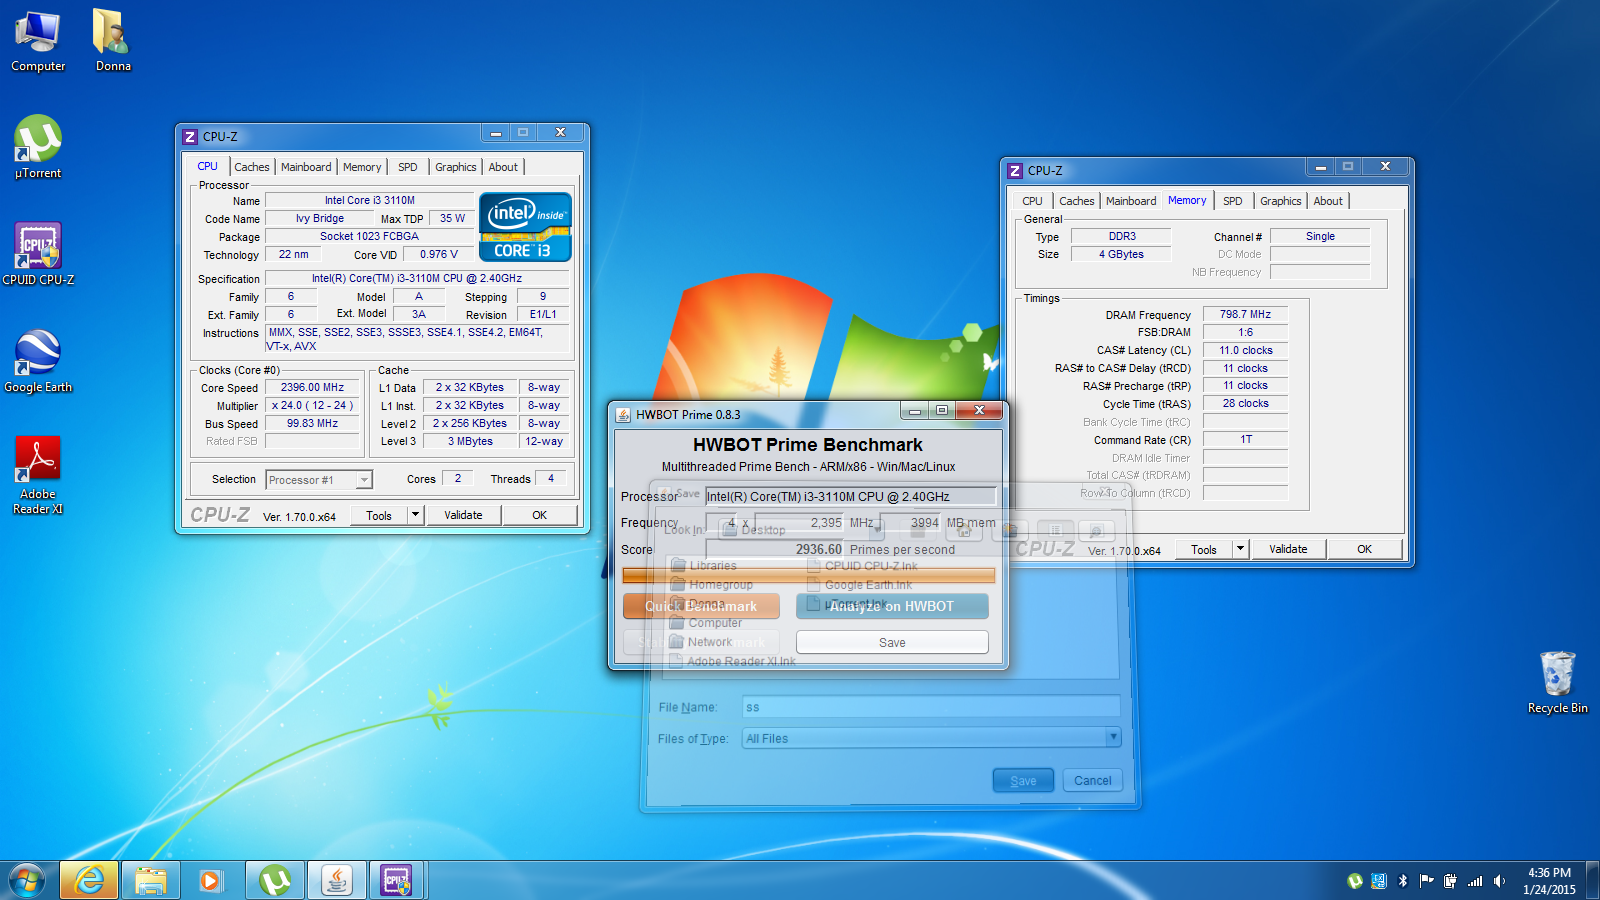Select the Libraries folder in the Save dialog
The height and width of the screenshot is (900, 1600).
[x=704, y=566]
